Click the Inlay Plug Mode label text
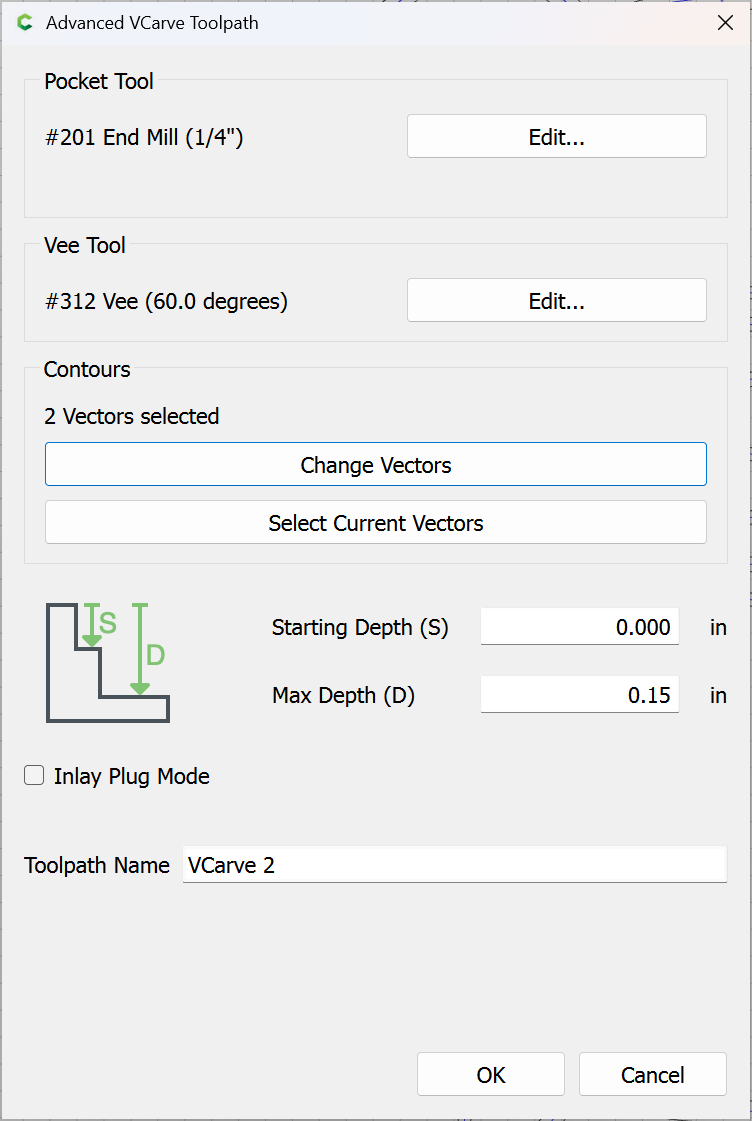 (132, 777)
